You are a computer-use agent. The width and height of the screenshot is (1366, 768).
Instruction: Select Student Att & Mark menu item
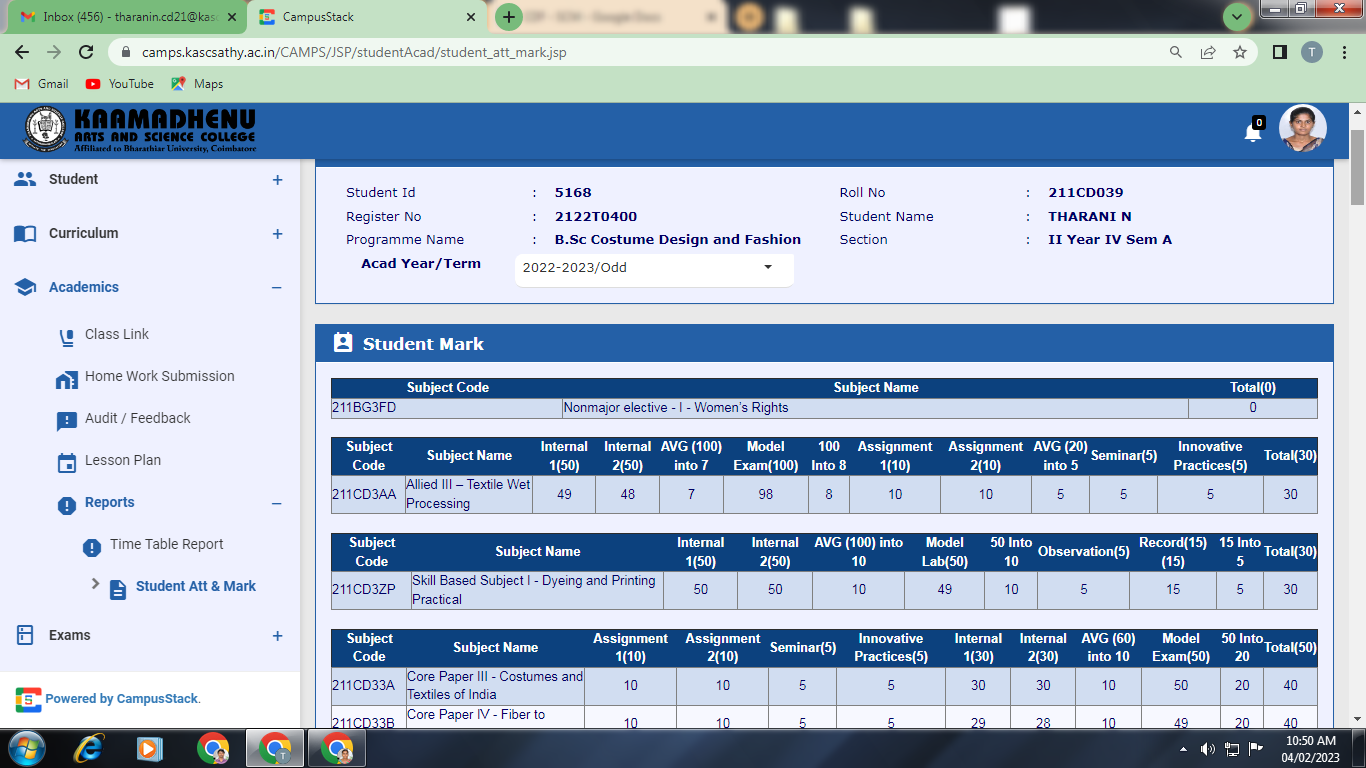coord(196,586)
